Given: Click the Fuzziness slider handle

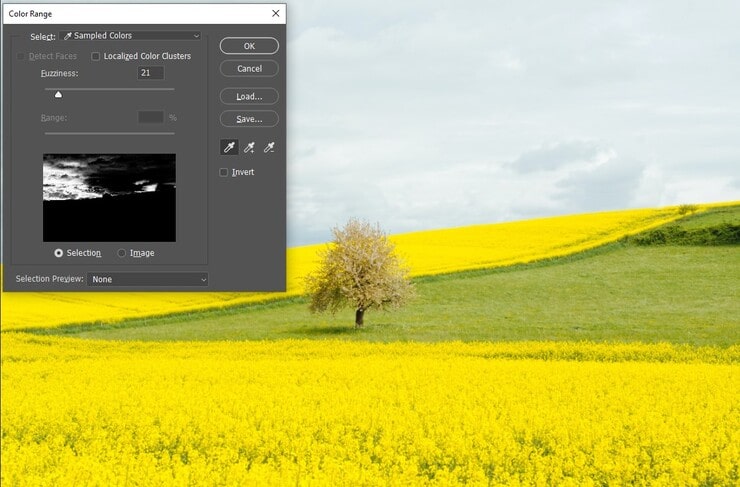Looking at the screenshot, I should pyautogui.click(x=58, y=95).
